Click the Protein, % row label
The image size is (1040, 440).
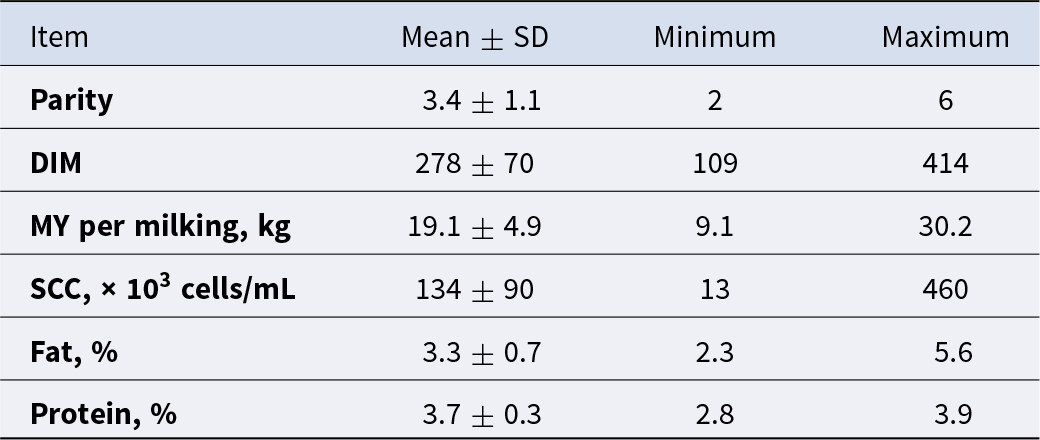pyautogui.click(x=103, y=415)
